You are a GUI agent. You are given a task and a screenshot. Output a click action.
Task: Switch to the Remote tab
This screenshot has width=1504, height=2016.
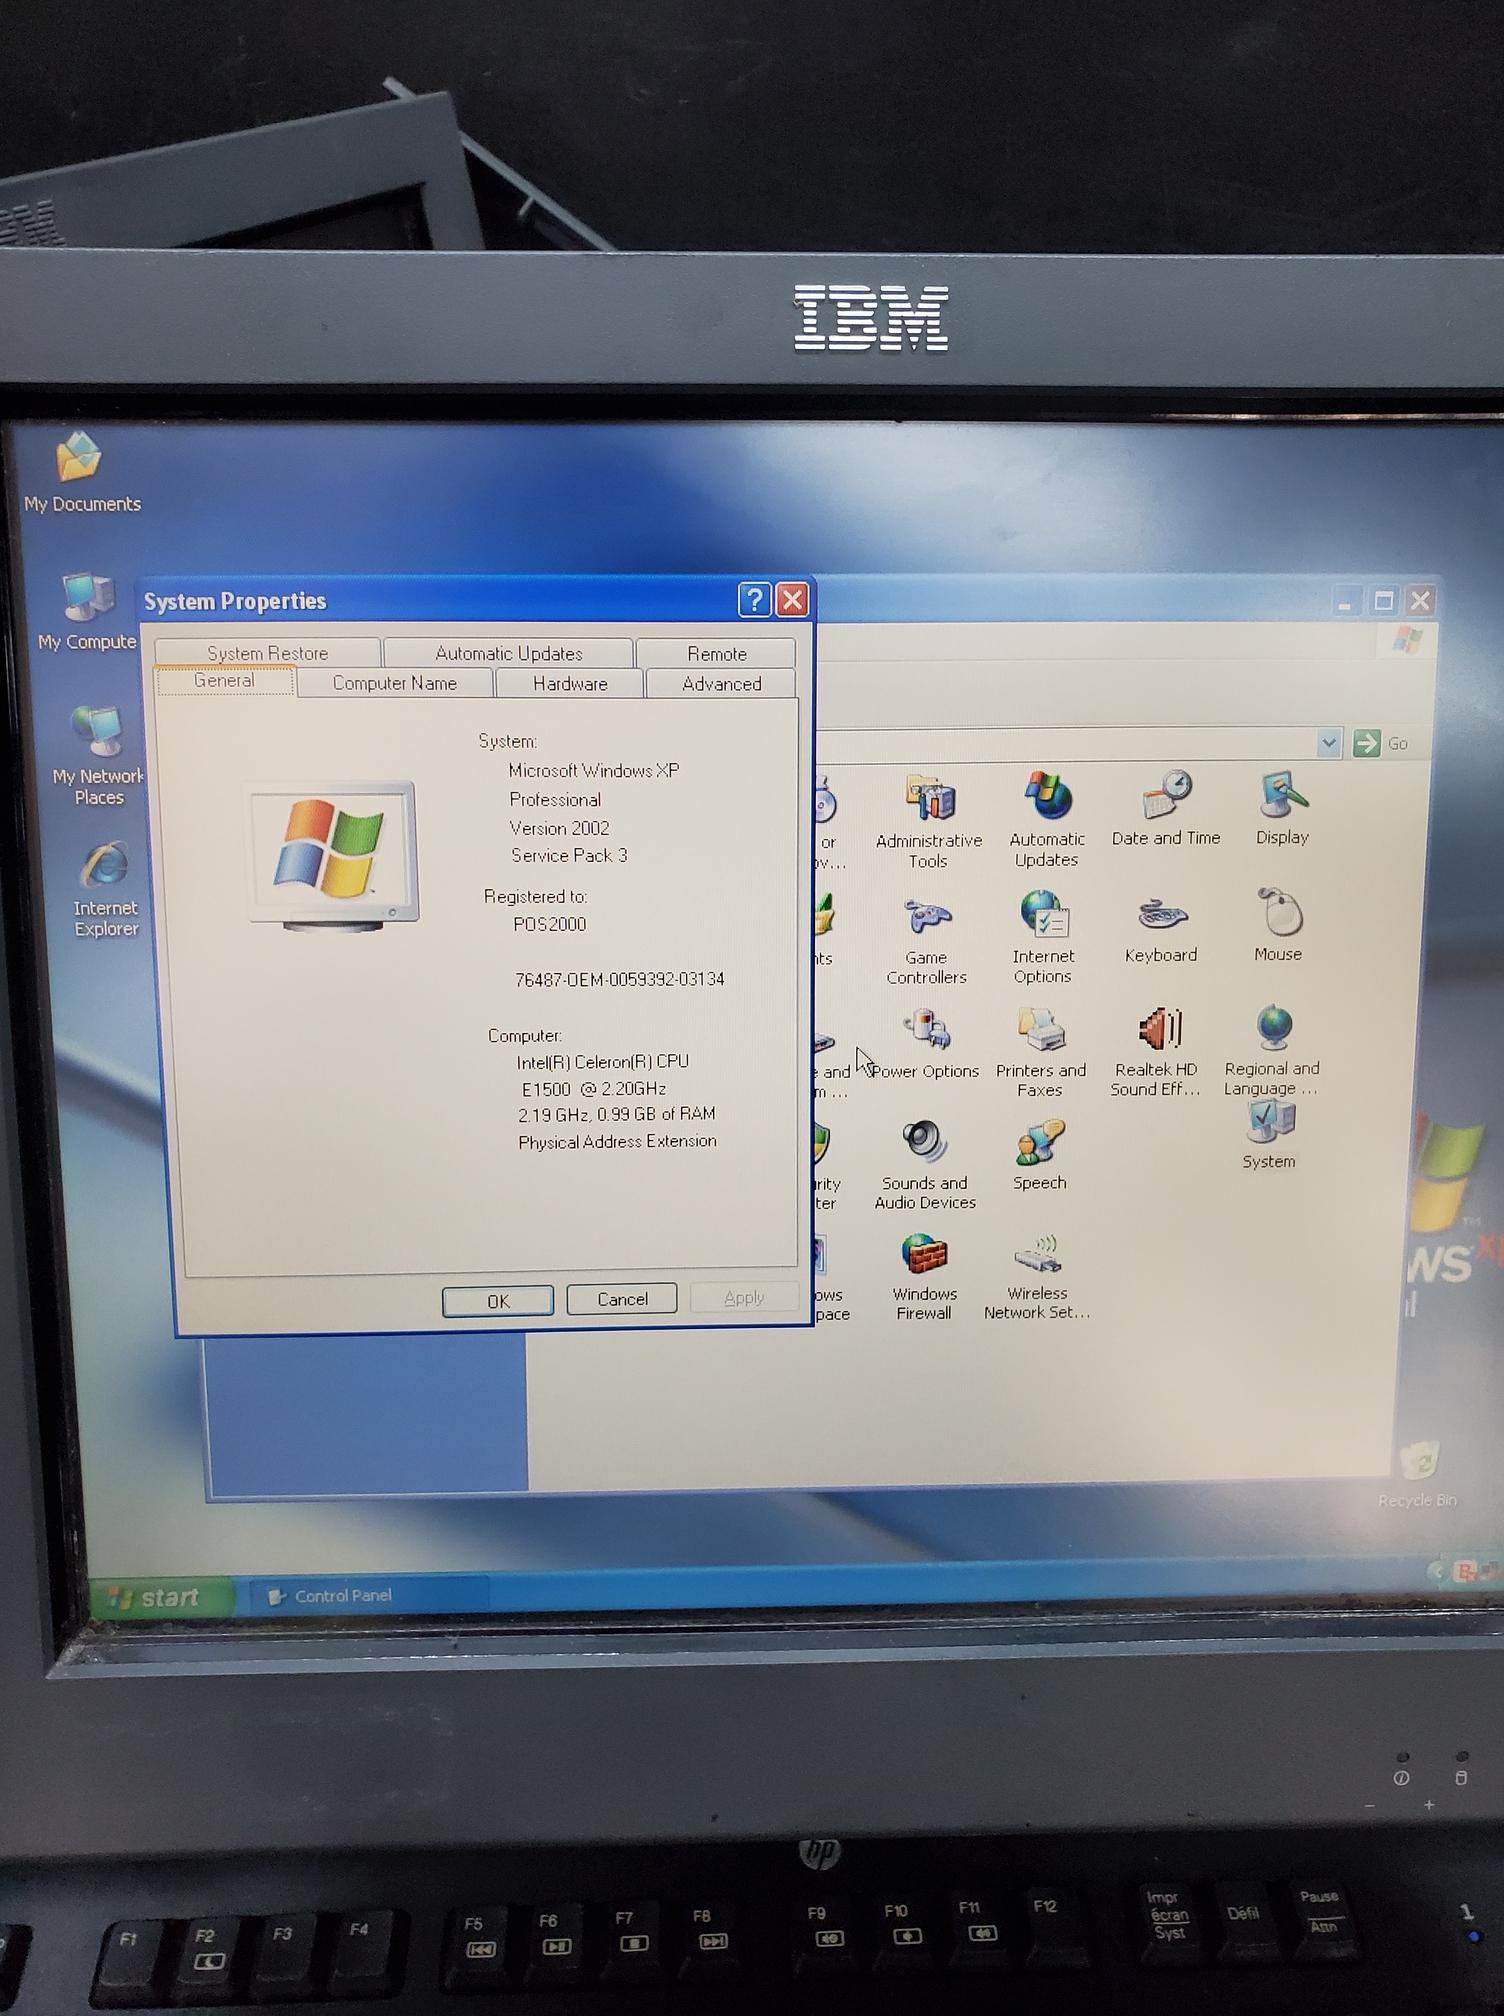[716, 653]
